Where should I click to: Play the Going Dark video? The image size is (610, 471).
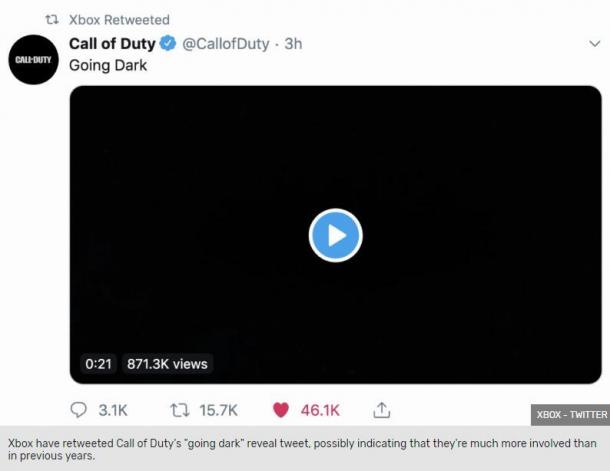coord(336,235)
